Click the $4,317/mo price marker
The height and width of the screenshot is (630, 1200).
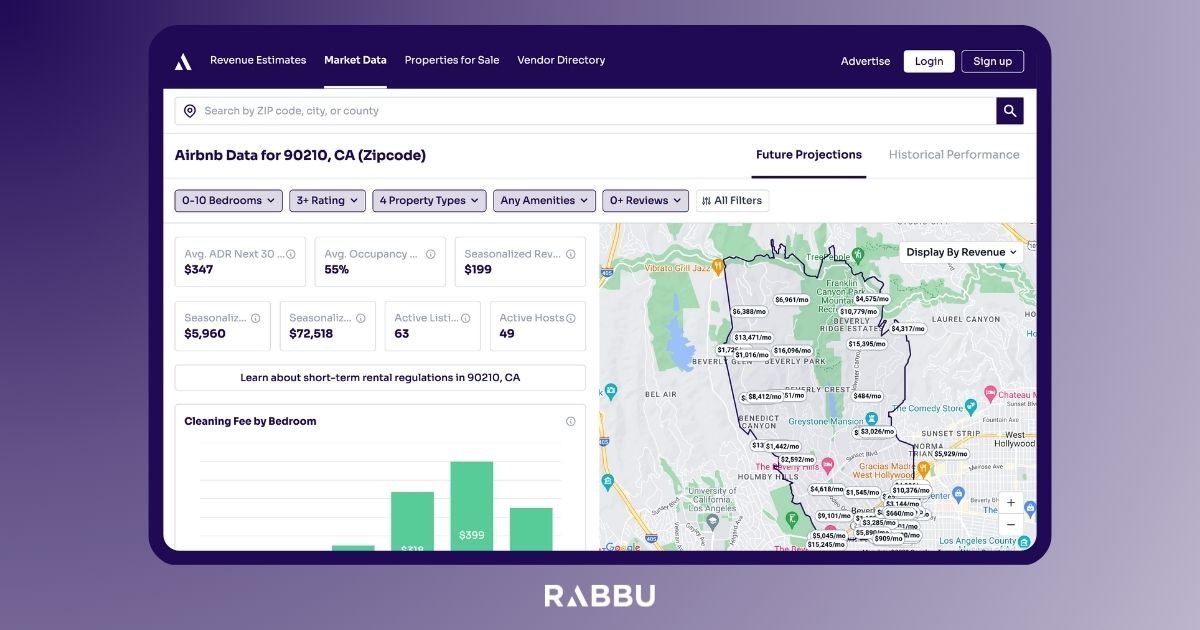tap(907, 329)
